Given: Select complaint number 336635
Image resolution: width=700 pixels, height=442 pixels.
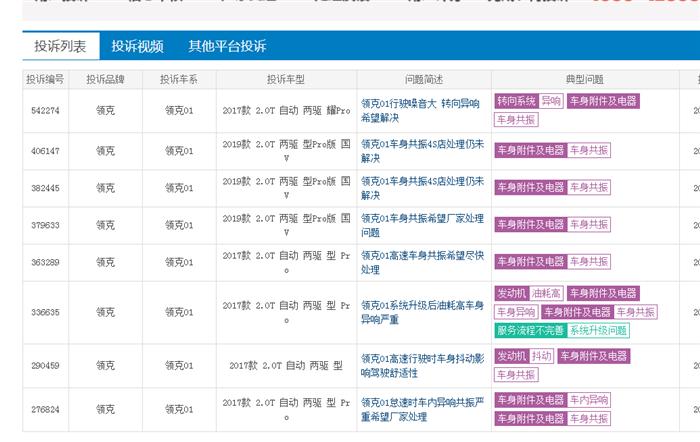Looking at the screenshot, I should click(45, 312).
